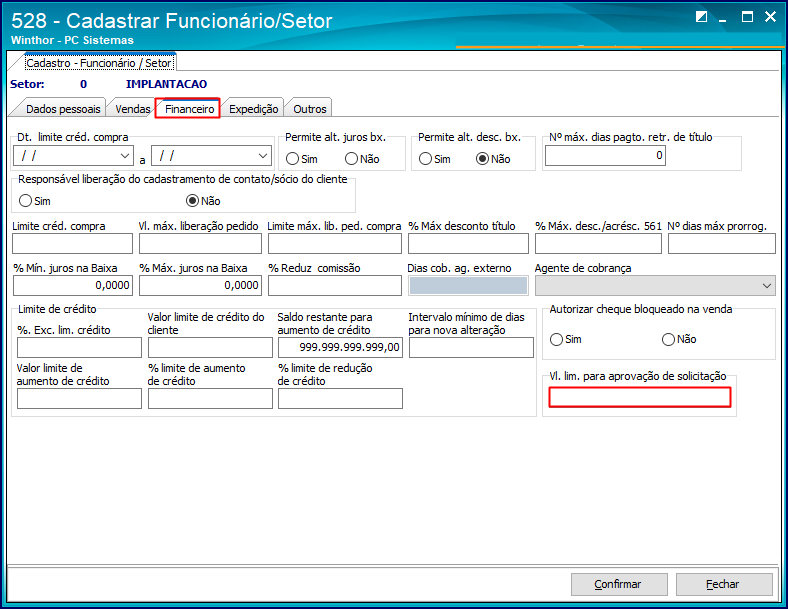Close the Cadastrar Funcionário/Setor window
This screenshot has height=609, width=788.
click(x=770, y=17)
